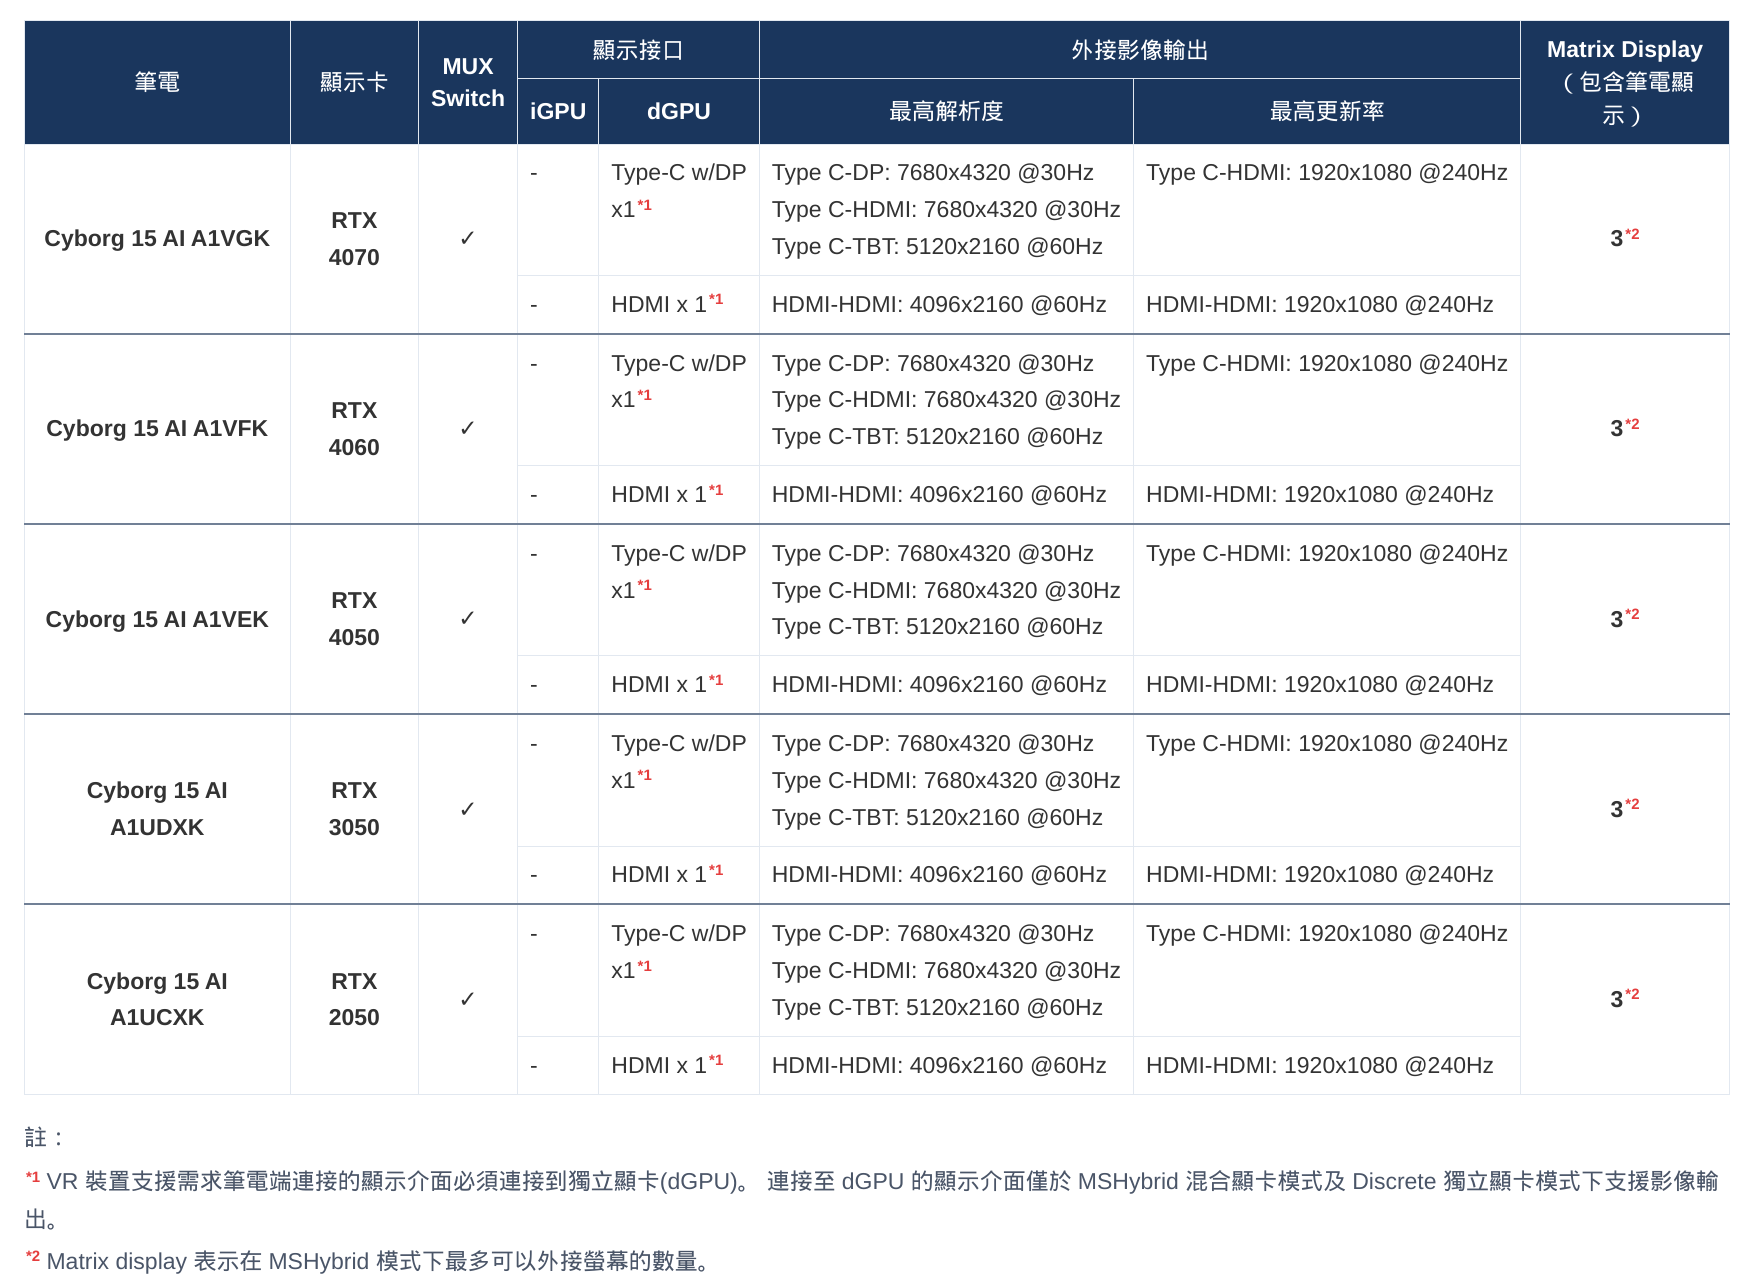
Task: Click the Cyborg 15 AI A1VGK model name
Action: (157, 238)
